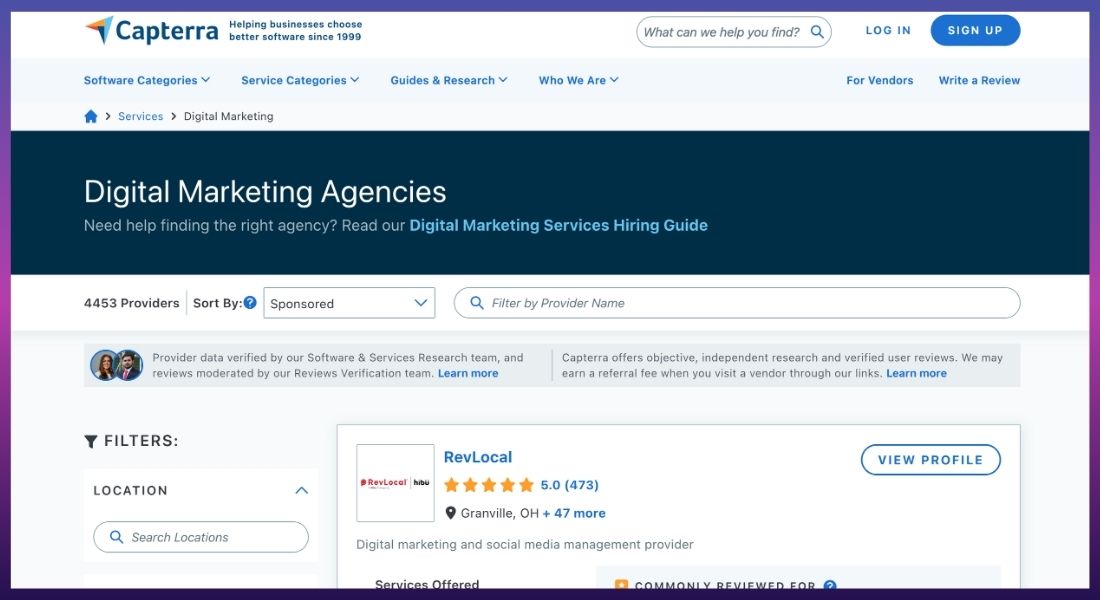
Task: Click the Filters funnel icon
Action: click(x=90, y=441)
